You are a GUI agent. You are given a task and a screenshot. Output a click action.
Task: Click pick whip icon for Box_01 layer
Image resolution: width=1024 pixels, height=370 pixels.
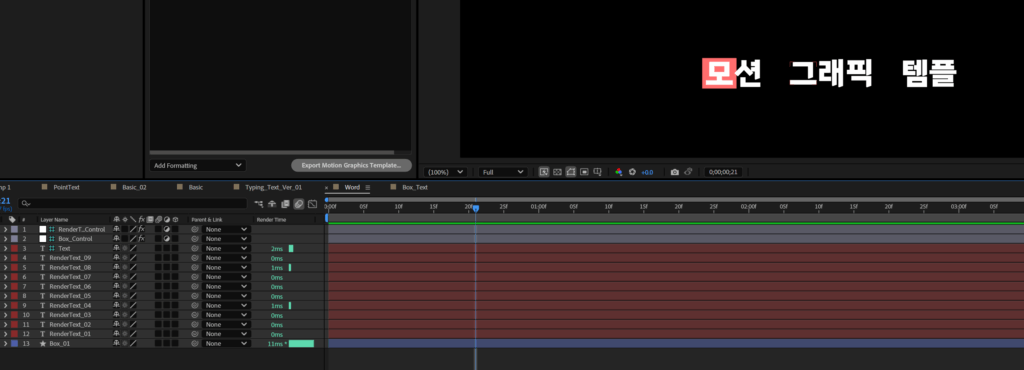point(195,343)
